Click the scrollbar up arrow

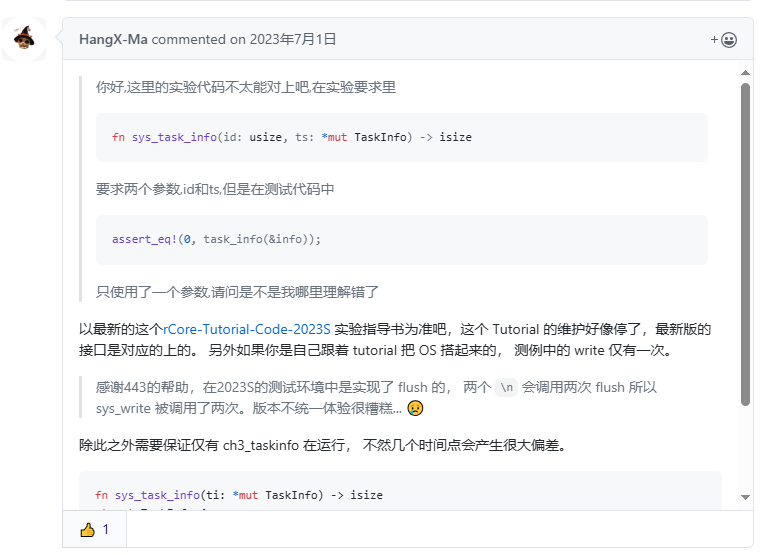(x=745, y=71)
